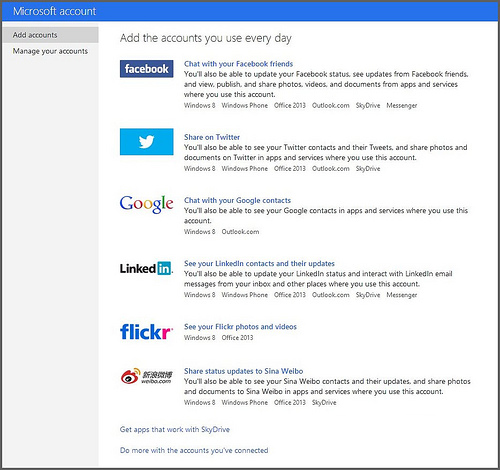Click the Outlook.com label under Google description
This screenshot has height=470, width=500.
240,232
